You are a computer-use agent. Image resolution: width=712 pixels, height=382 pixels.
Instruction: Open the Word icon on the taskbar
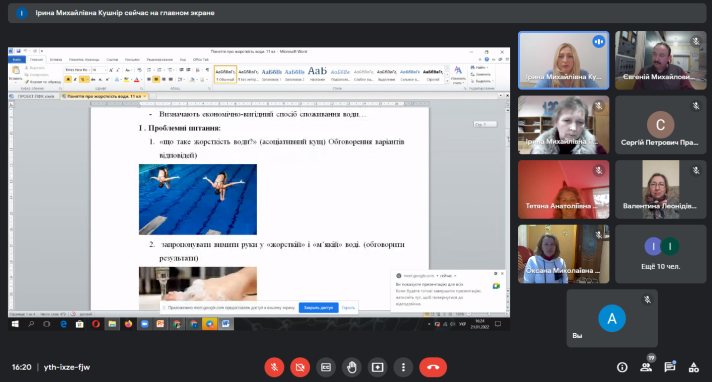point(226,324)
